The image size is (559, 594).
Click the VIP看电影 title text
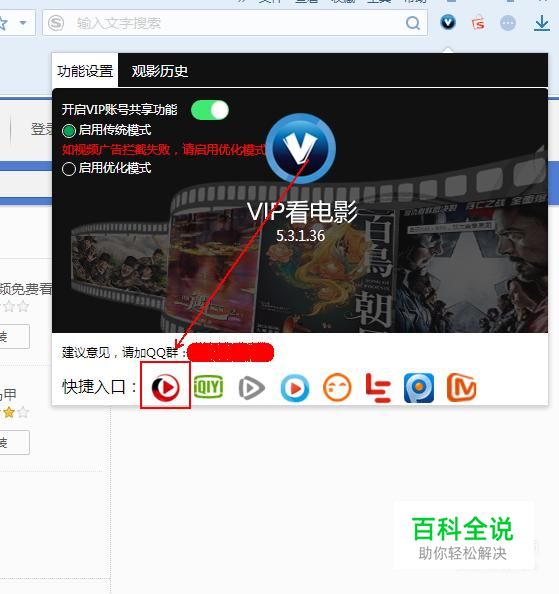(x=302, y=212)
